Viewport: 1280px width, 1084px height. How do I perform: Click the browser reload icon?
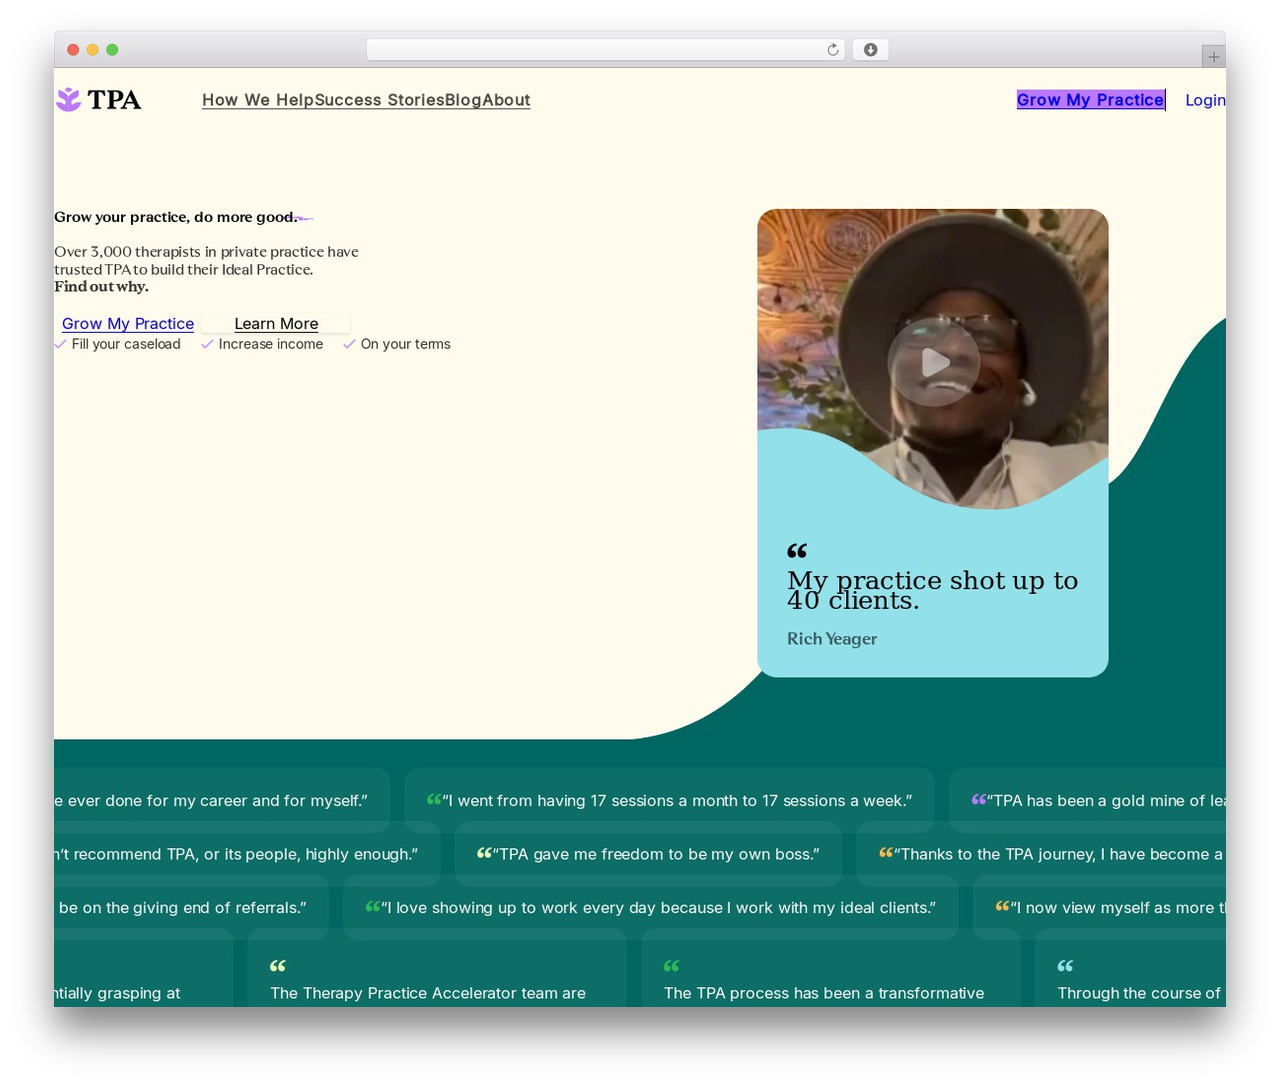(x=833, y=50)
